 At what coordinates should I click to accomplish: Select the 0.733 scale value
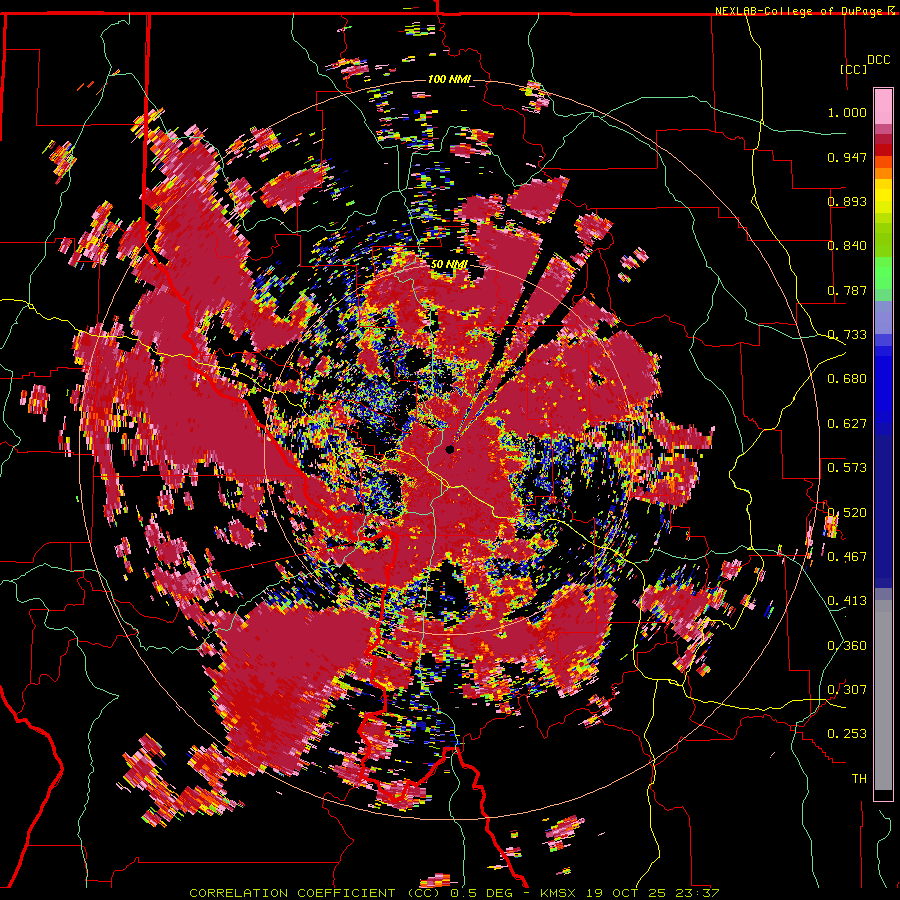[x=847, y=335]
